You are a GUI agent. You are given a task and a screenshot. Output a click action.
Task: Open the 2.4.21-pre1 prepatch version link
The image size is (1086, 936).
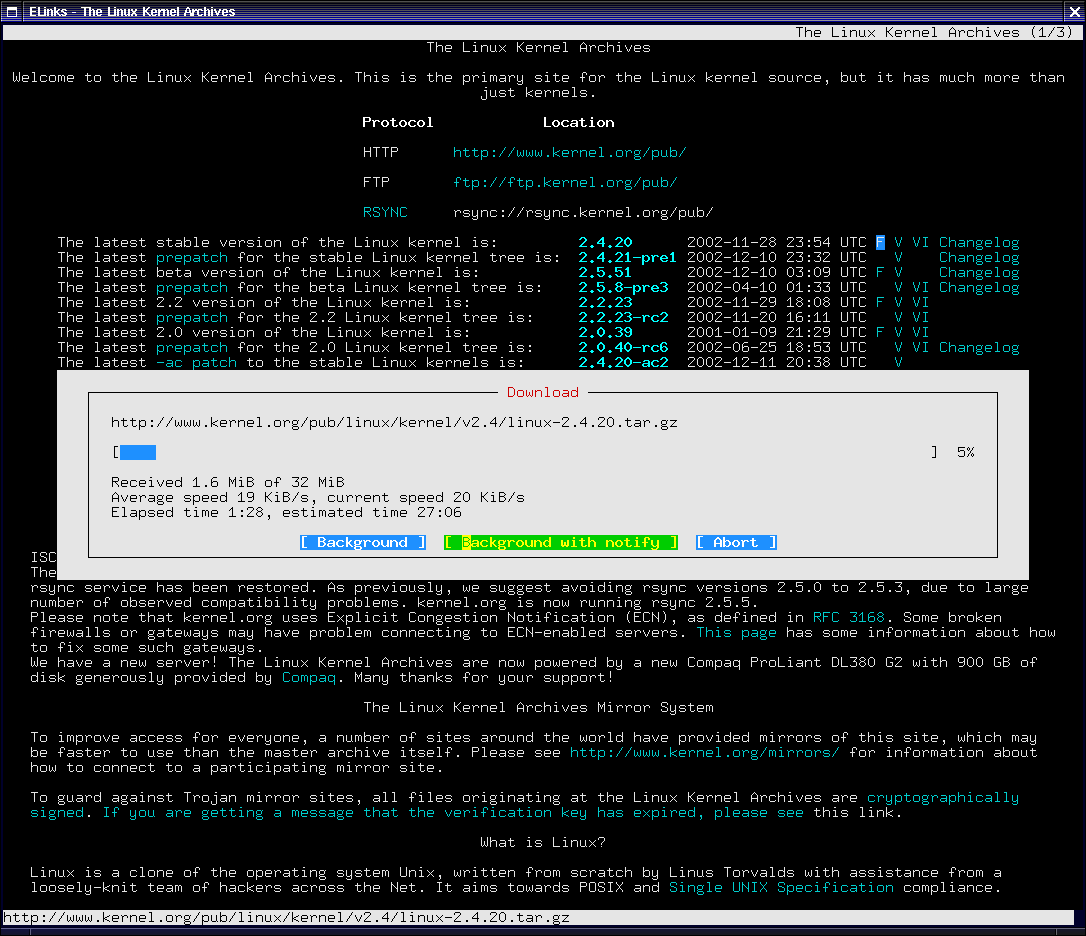627,257
